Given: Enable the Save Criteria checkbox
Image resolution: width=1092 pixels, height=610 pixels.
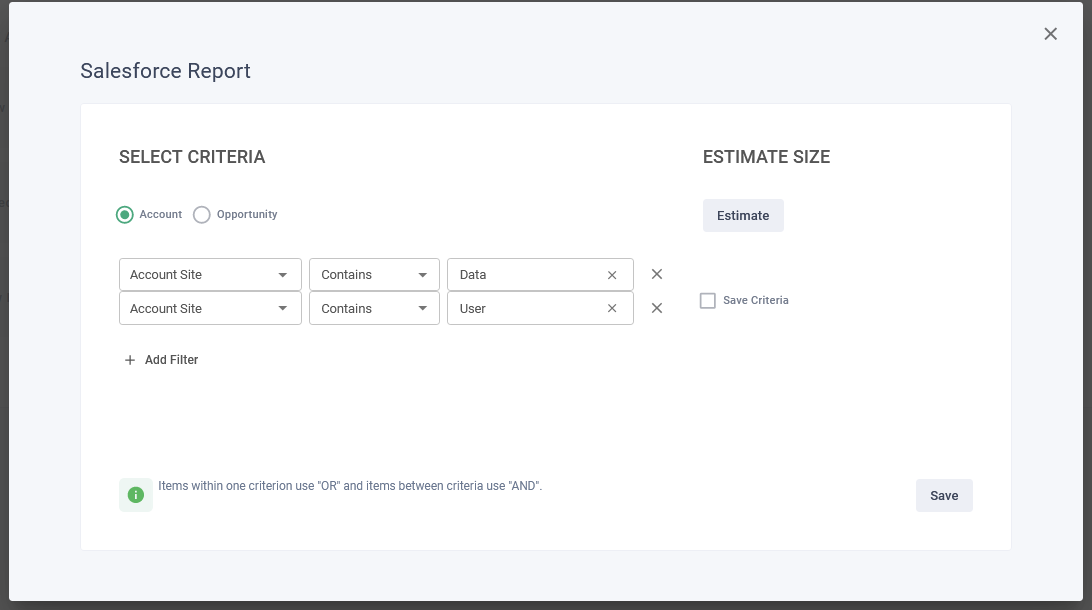Looking at the screenshot, I should coord(708,300).
